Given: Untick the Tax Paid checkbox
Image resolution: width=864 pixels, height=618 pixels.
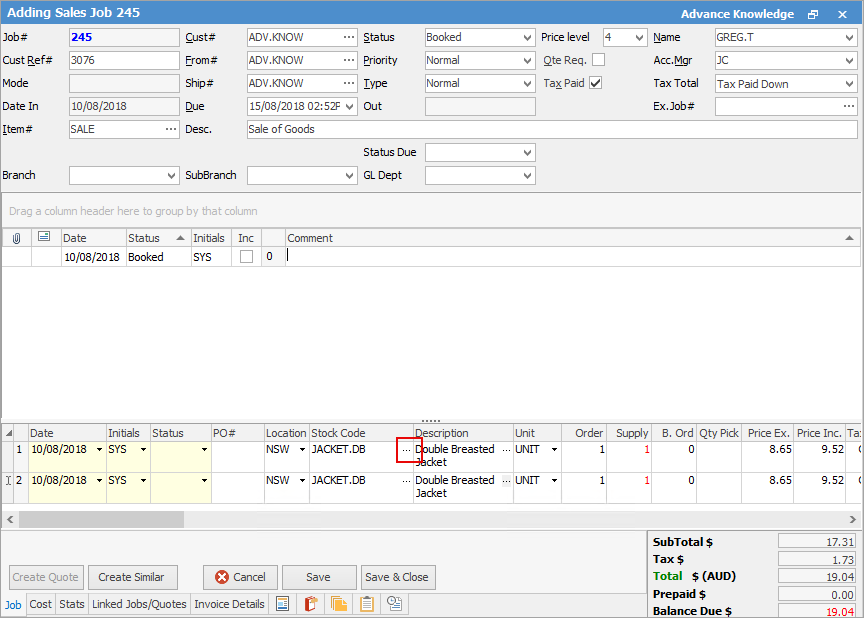Looking at the screenshot, I should click(596, 83).
